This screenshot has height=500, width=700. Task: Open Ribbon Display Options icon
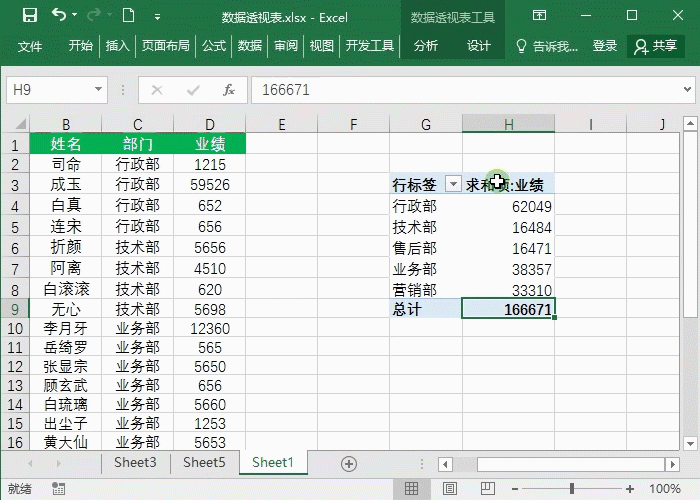pyautogui.click(x=539, y=16)
